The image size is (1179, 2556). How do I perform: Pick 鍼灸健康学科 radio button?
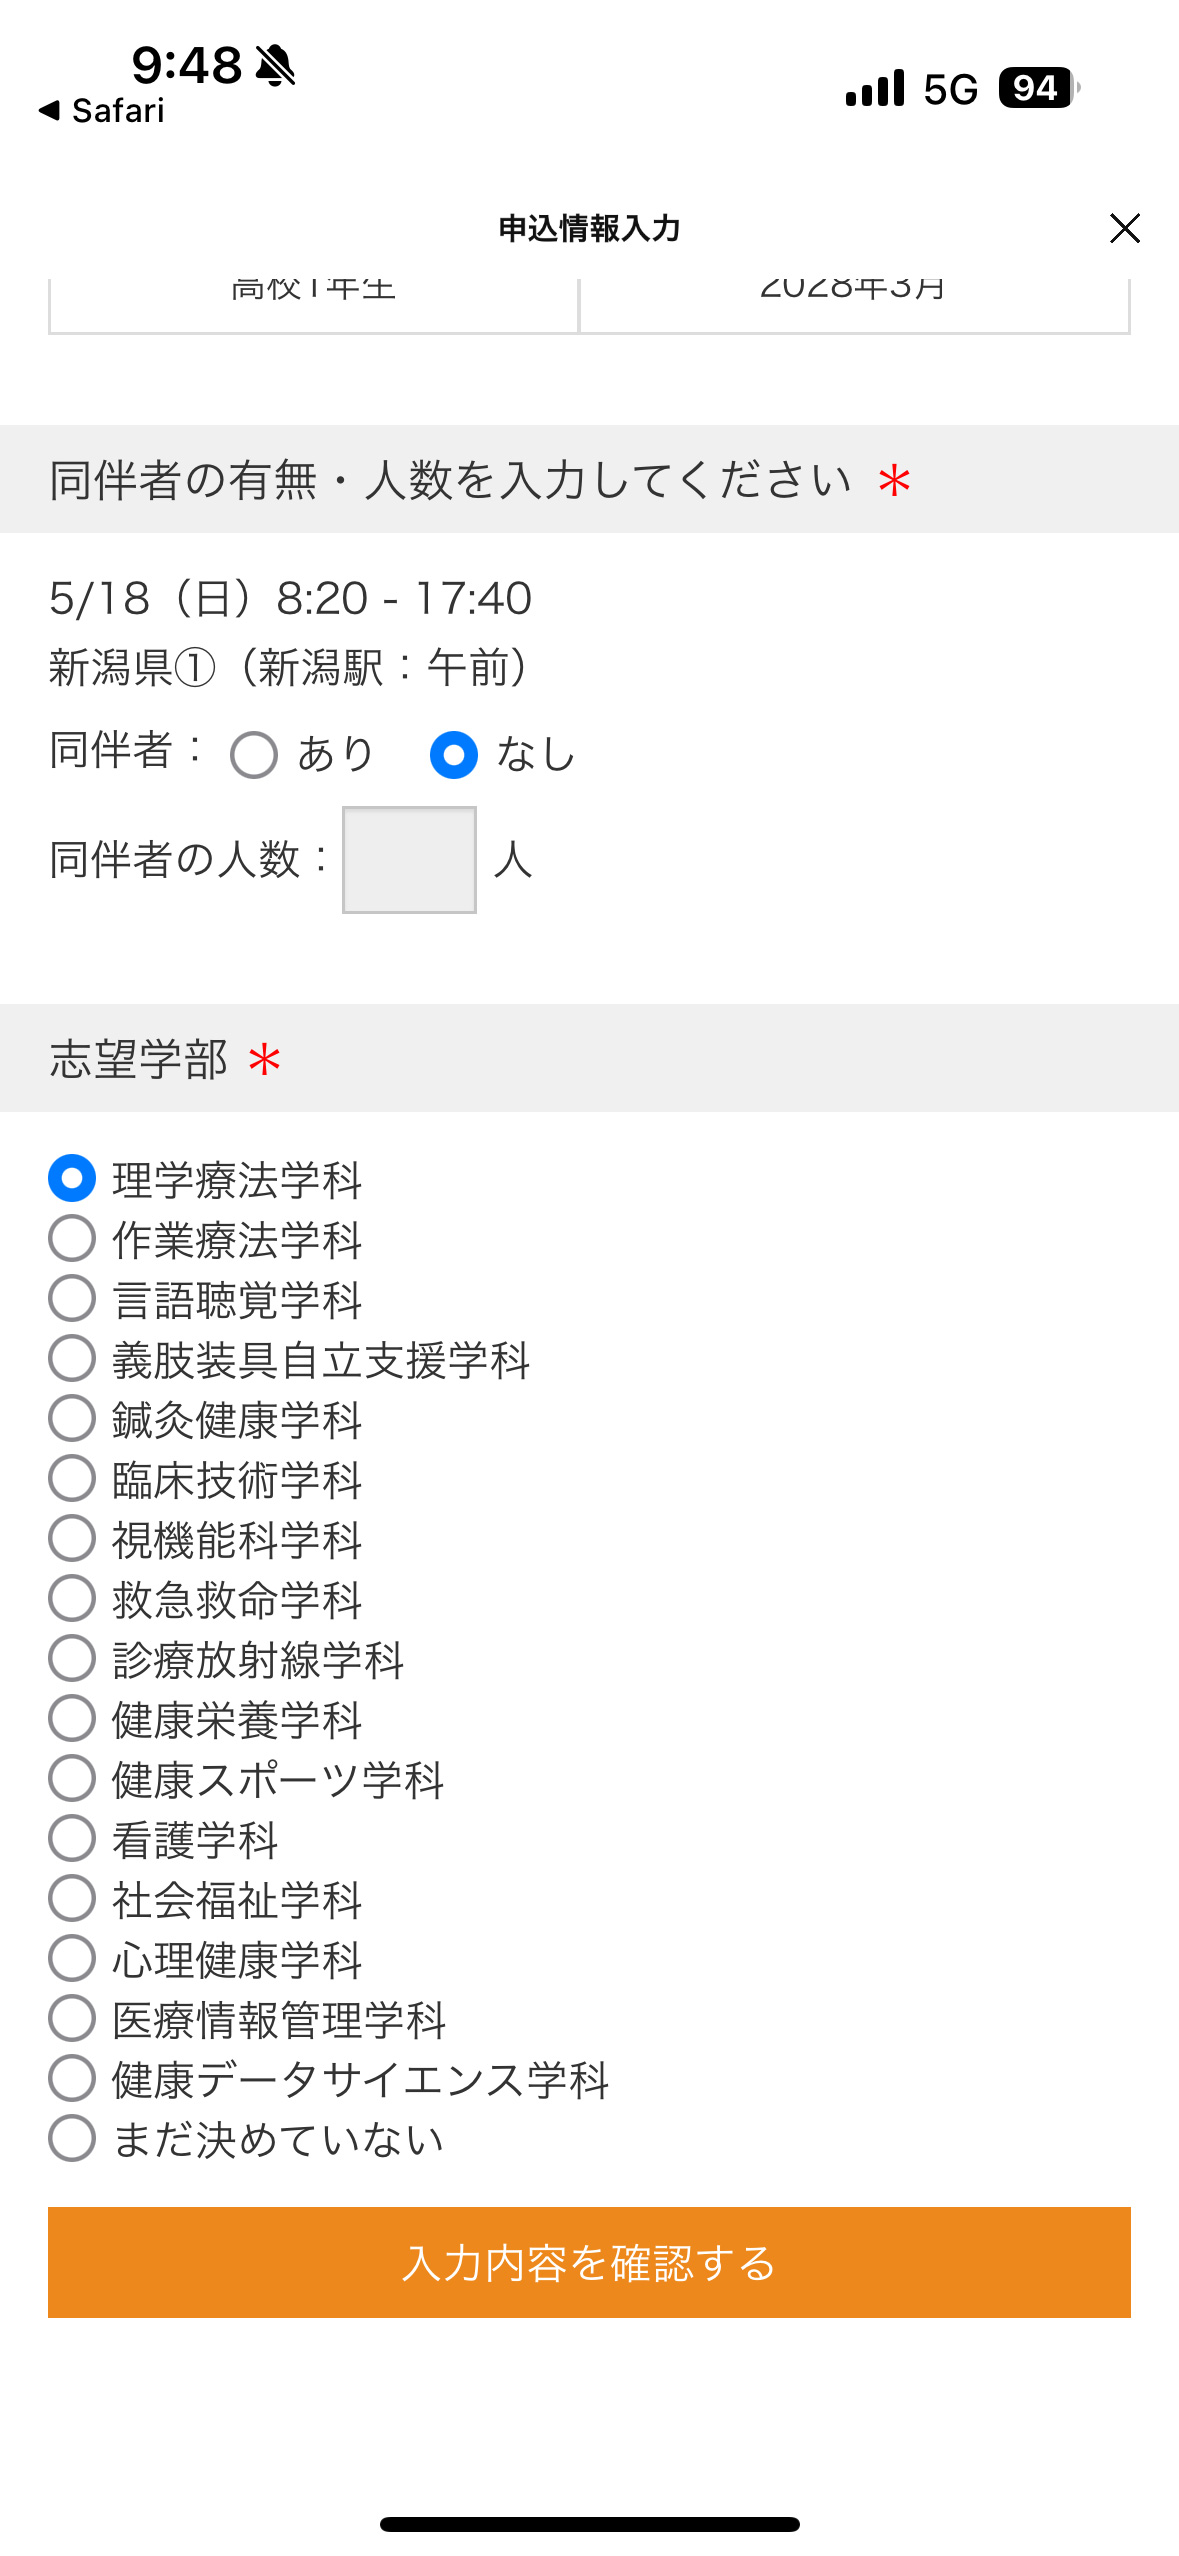tap(72, 1419)
